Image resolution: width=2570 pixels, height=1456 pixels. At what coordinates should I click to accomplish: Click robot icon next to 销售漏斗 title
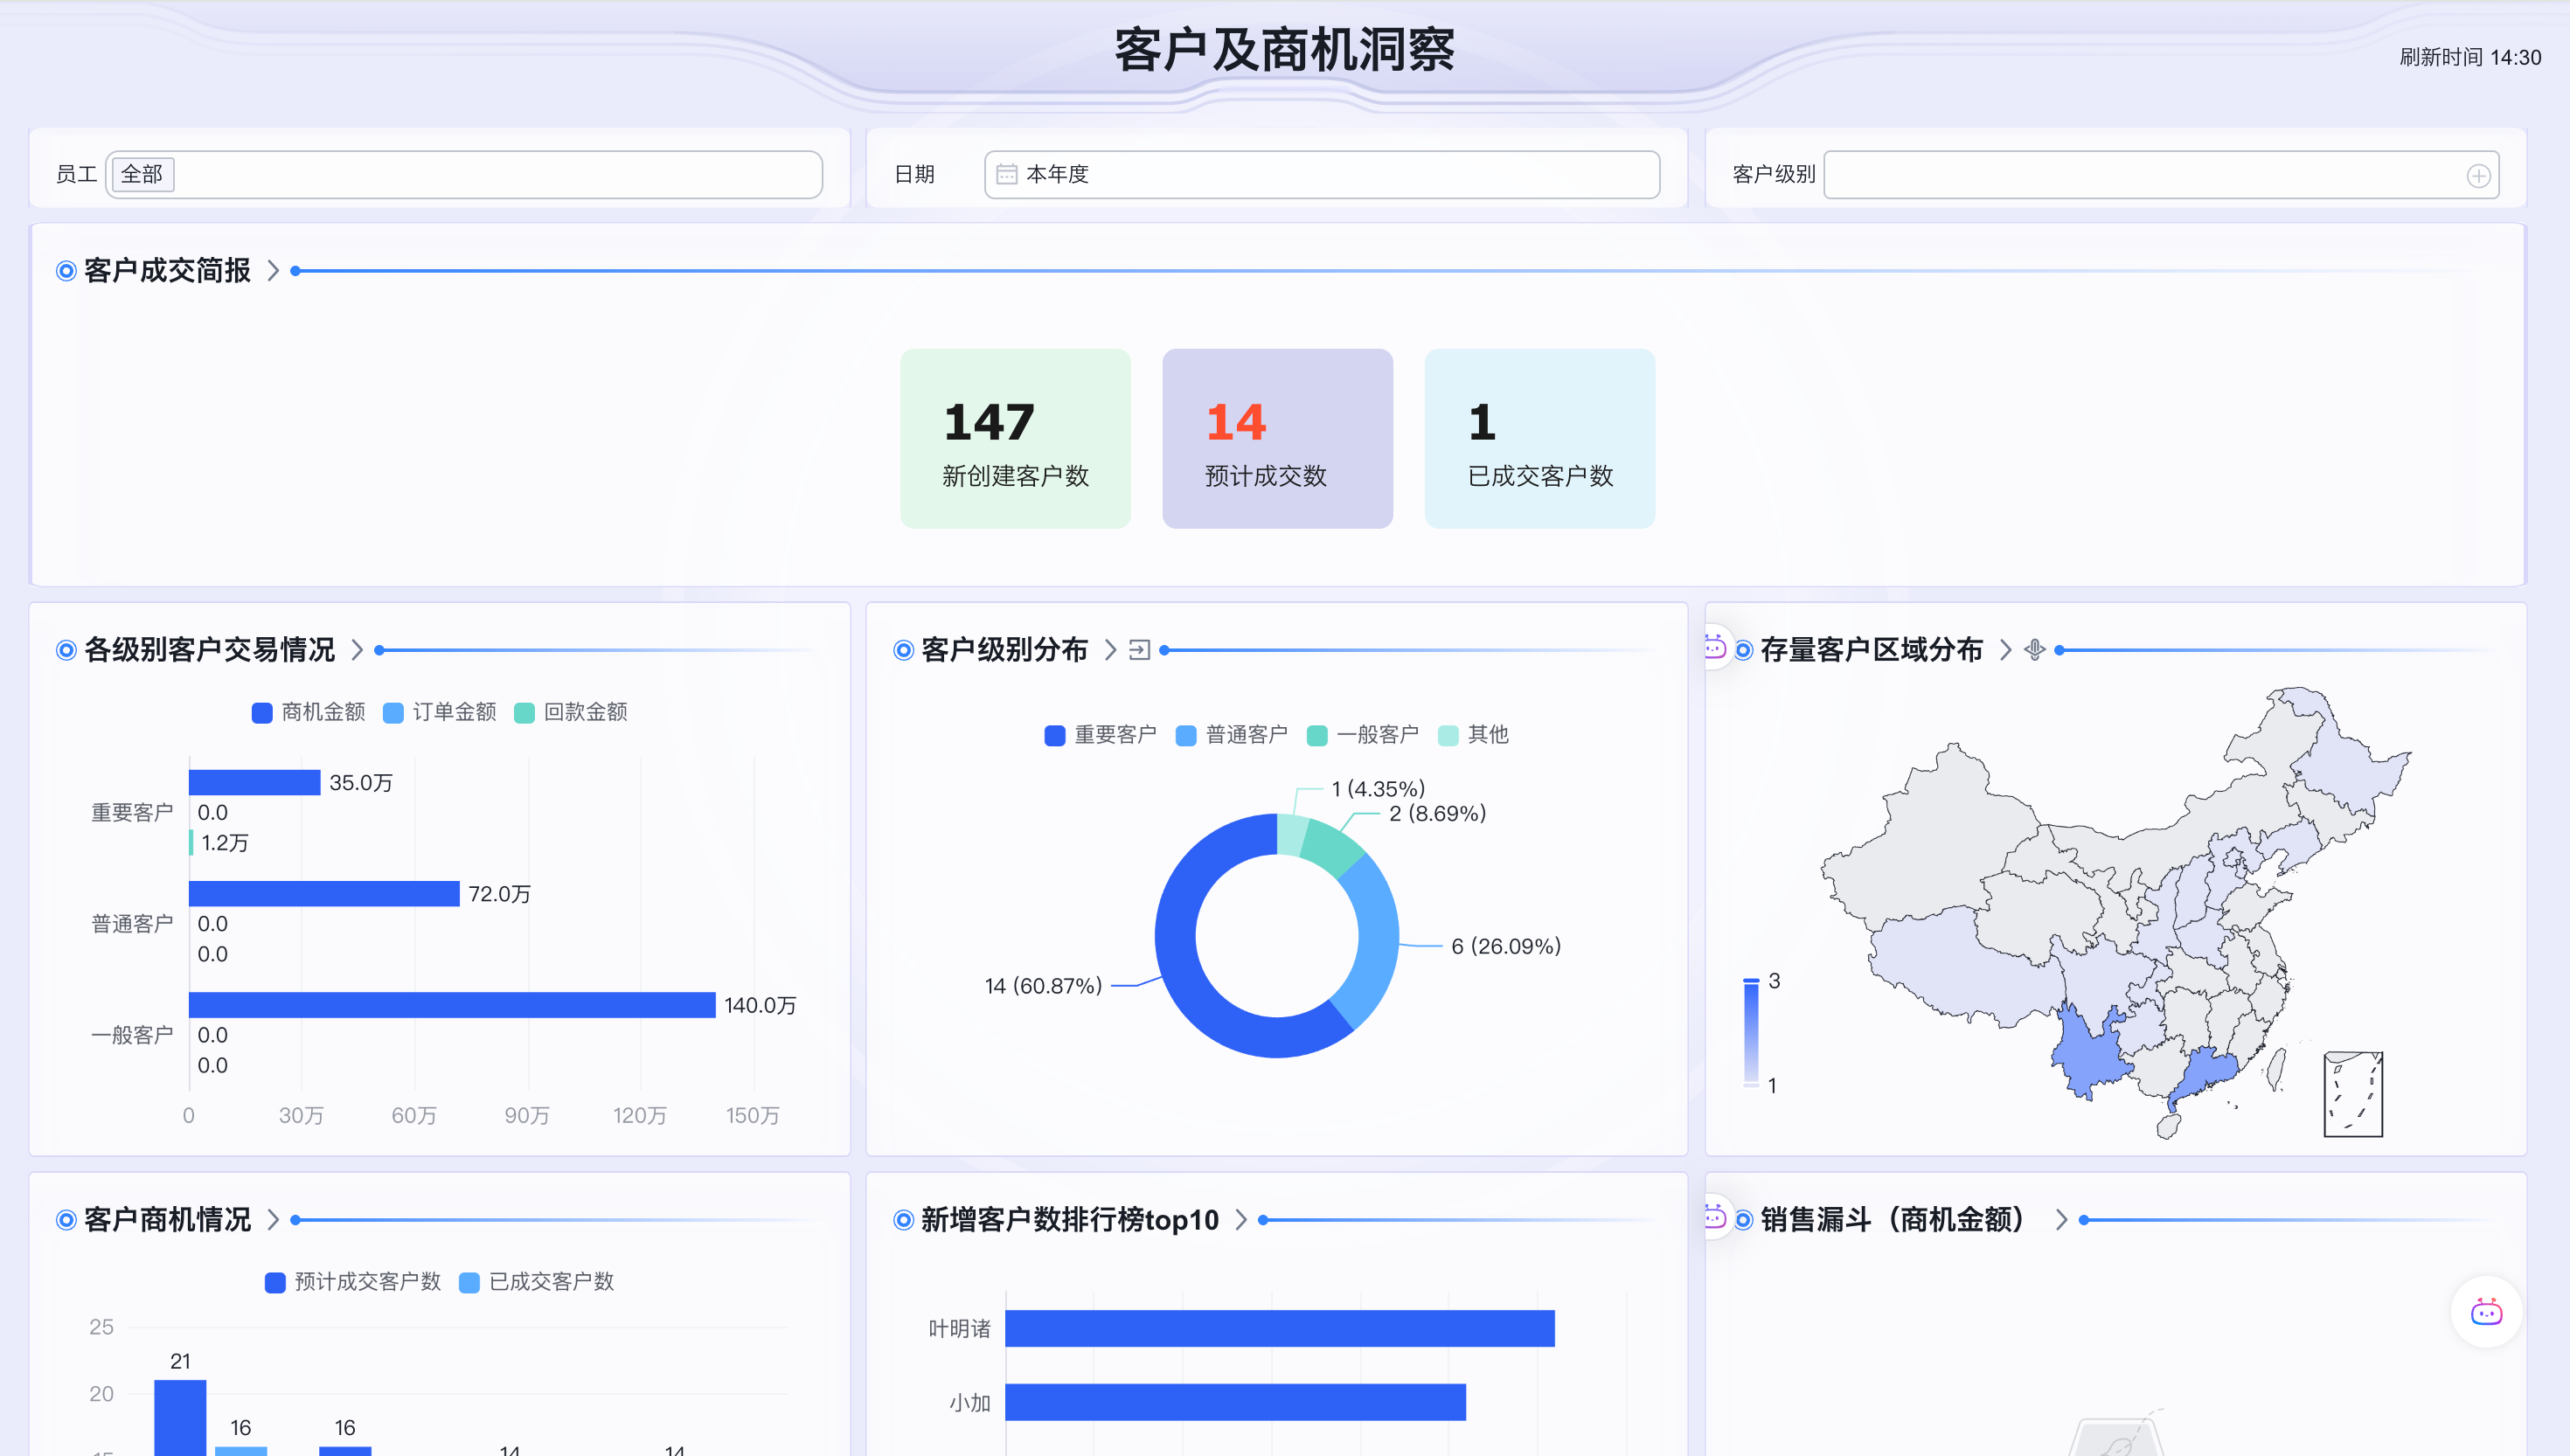click(x=1714, y=1217)
